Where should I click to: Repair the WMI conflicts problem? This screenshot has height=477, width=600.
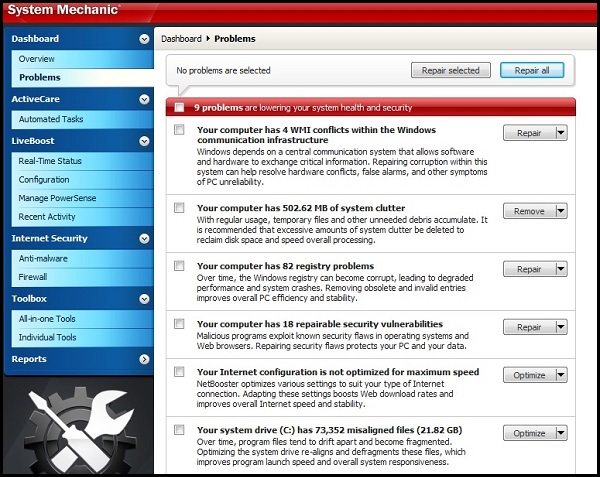pos(529,133)
